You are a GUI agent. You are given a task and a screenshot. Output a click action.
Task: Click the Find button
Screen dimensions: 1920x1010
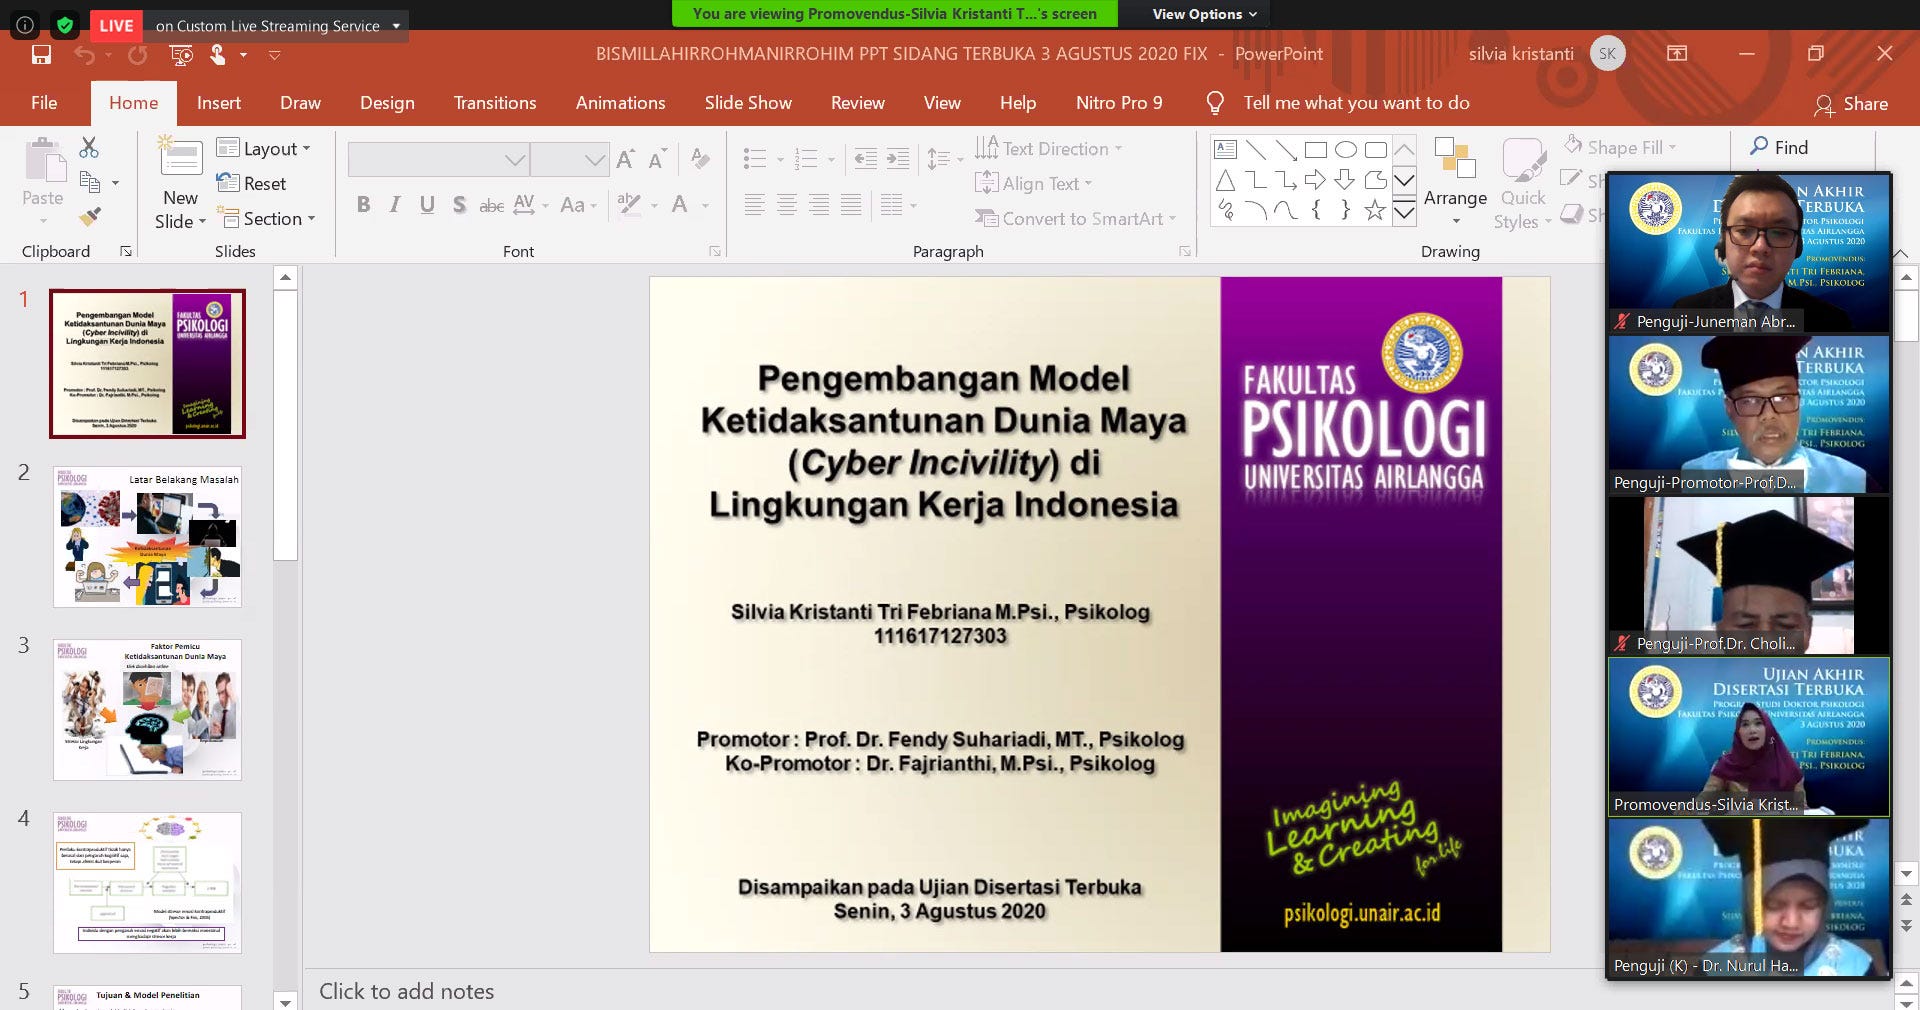point(1779,147)
